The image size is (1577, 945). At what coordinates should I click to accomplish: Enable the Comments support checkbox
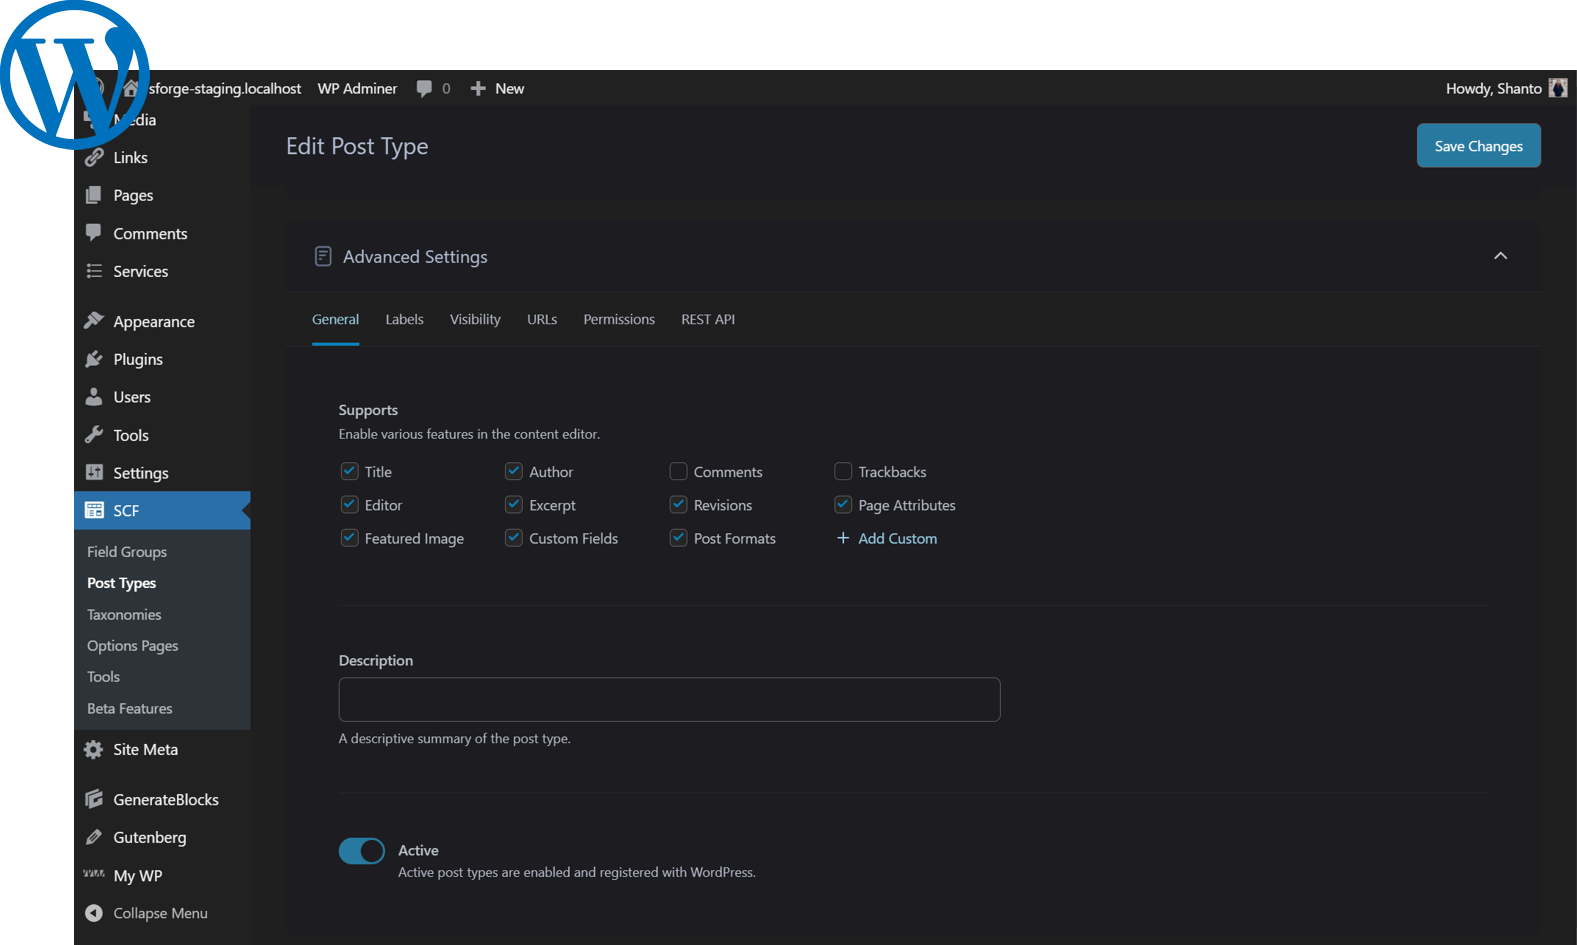pyautogui.click(x=678, y=471)
